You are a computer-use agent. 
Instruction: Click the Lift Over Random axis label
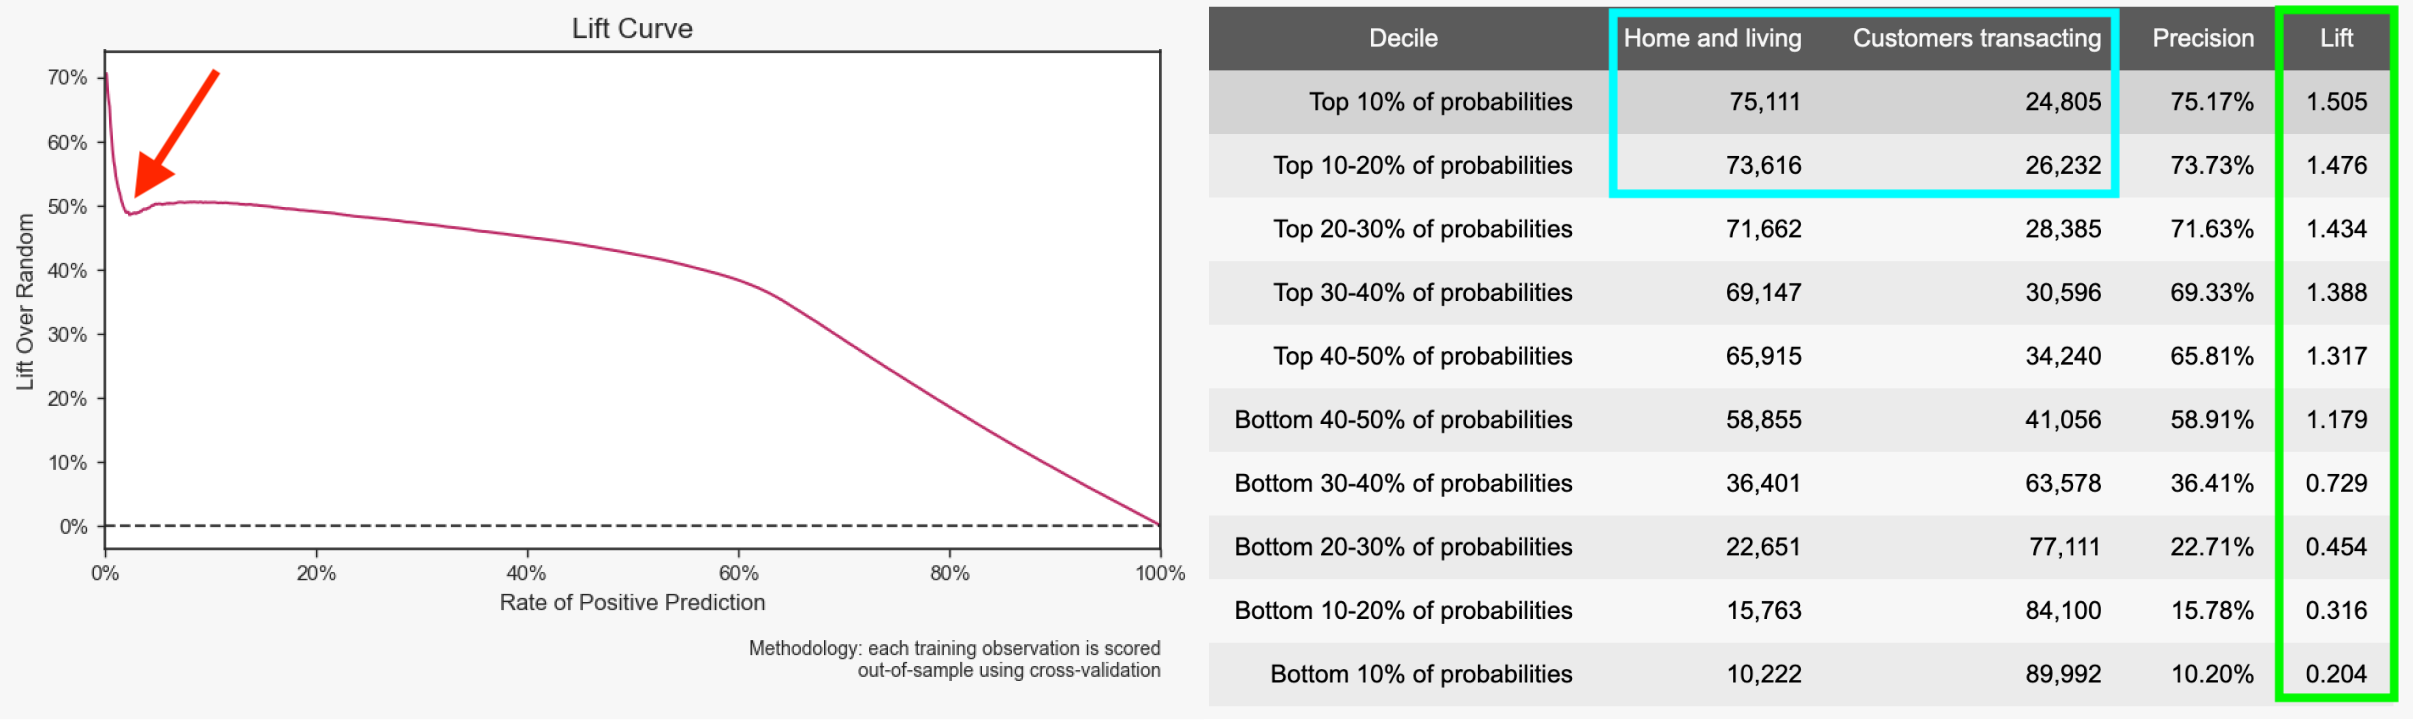pos(25,301)
